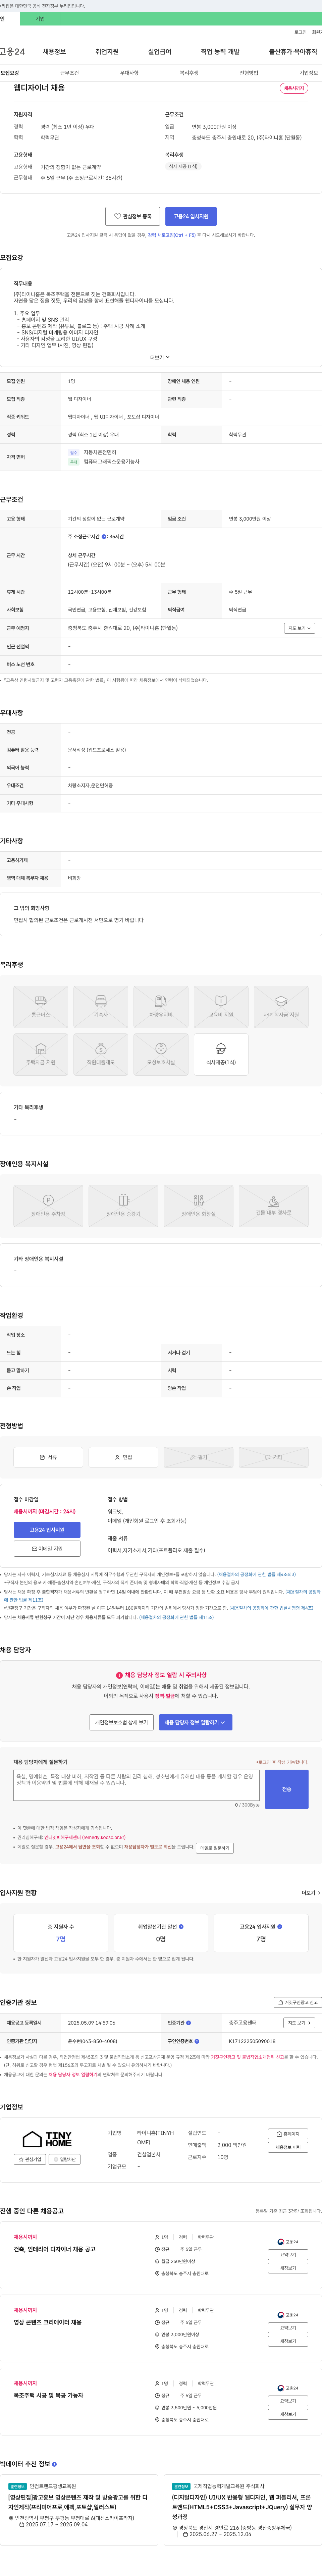Click the TINY HOME company logo
This screenshot has width=322, height=2576.
tap(47, 2139)
